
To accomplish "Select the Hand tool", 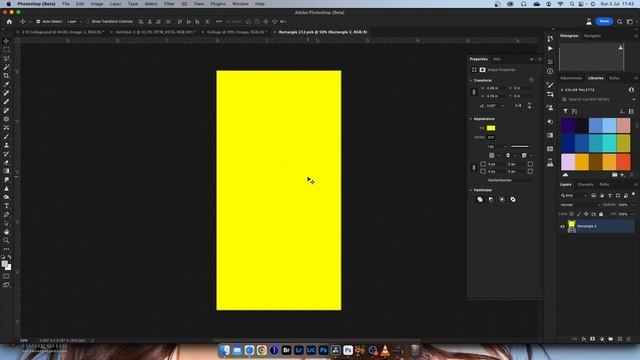I will pyautogui.click(x=6, y=232).
